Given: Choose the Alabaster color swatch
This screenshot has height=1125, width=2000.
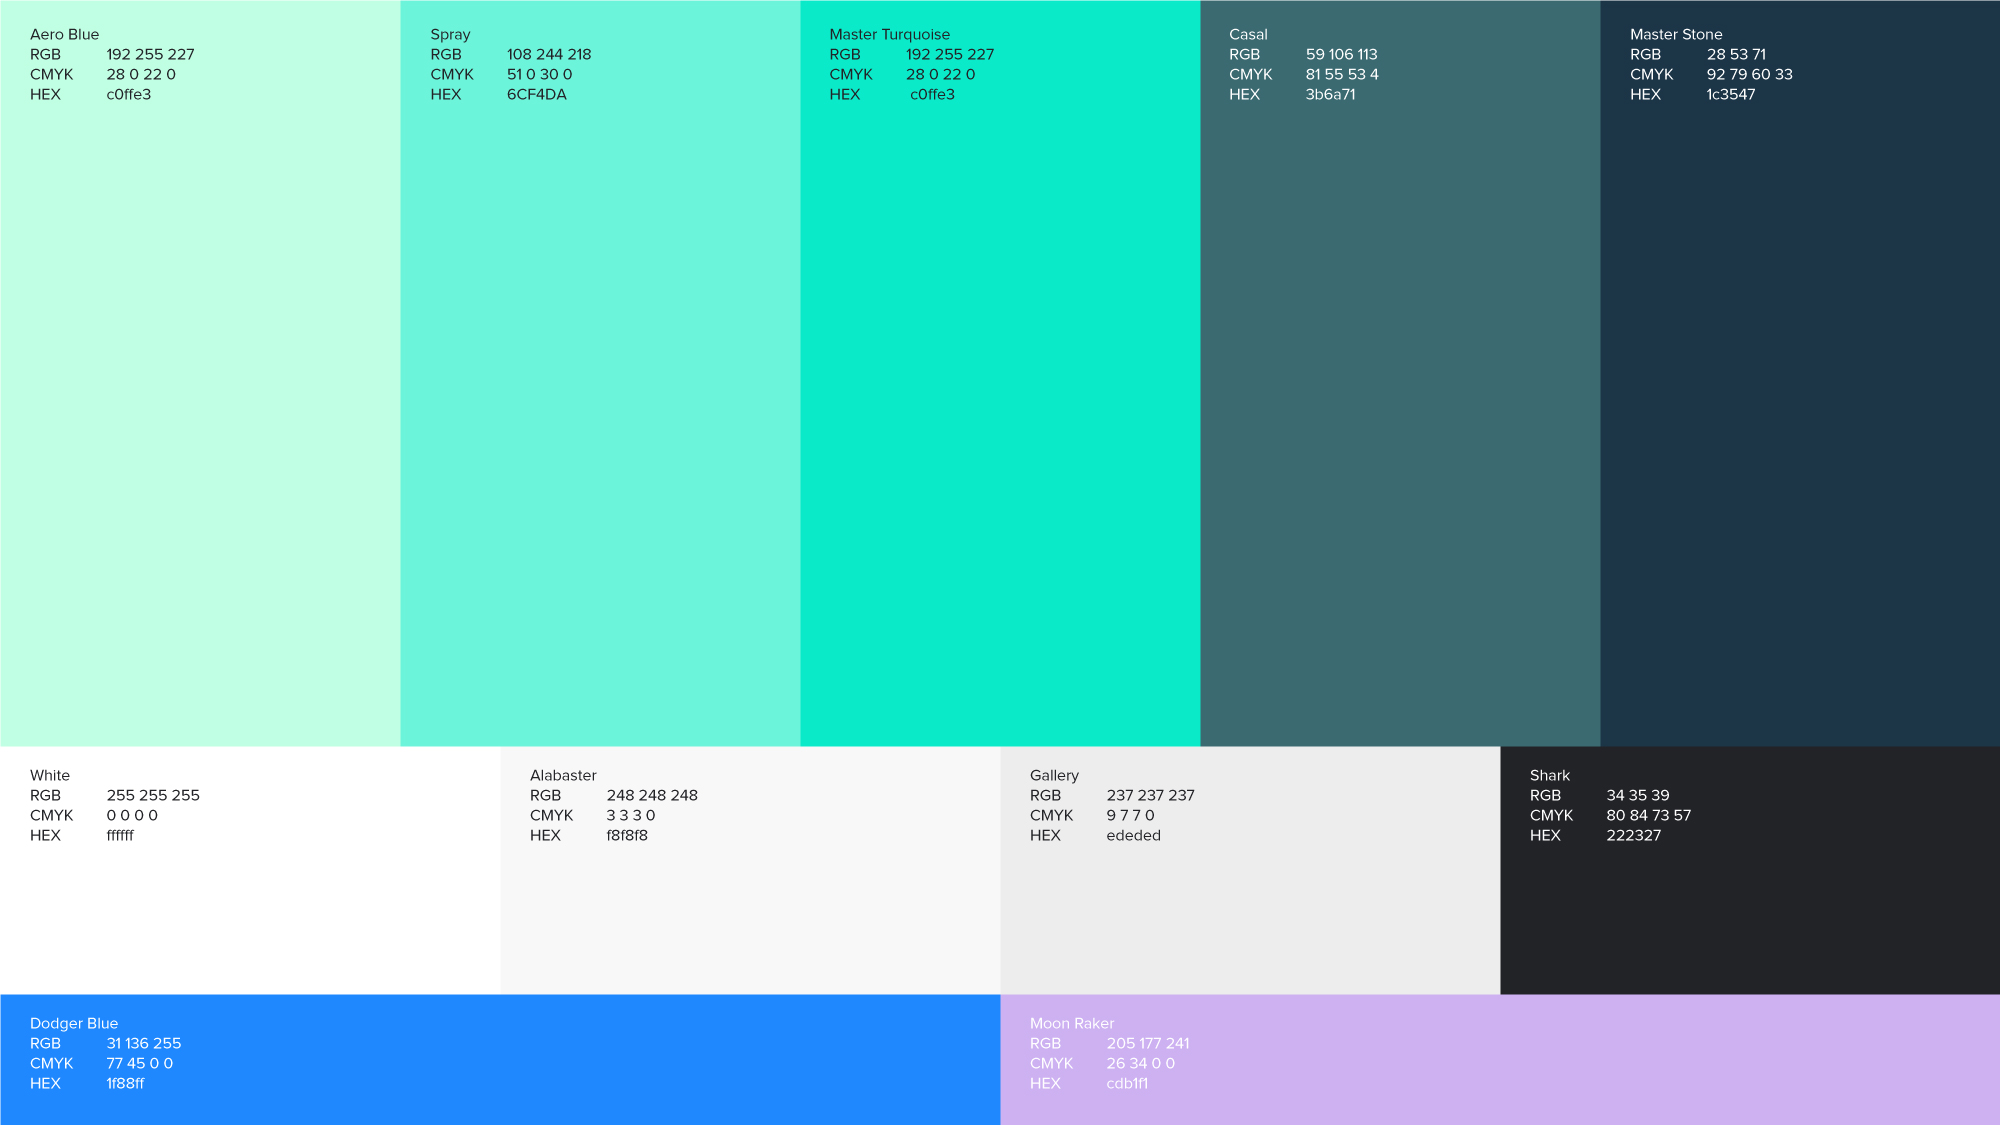Looking at the screenshot, I should [750, 870].
